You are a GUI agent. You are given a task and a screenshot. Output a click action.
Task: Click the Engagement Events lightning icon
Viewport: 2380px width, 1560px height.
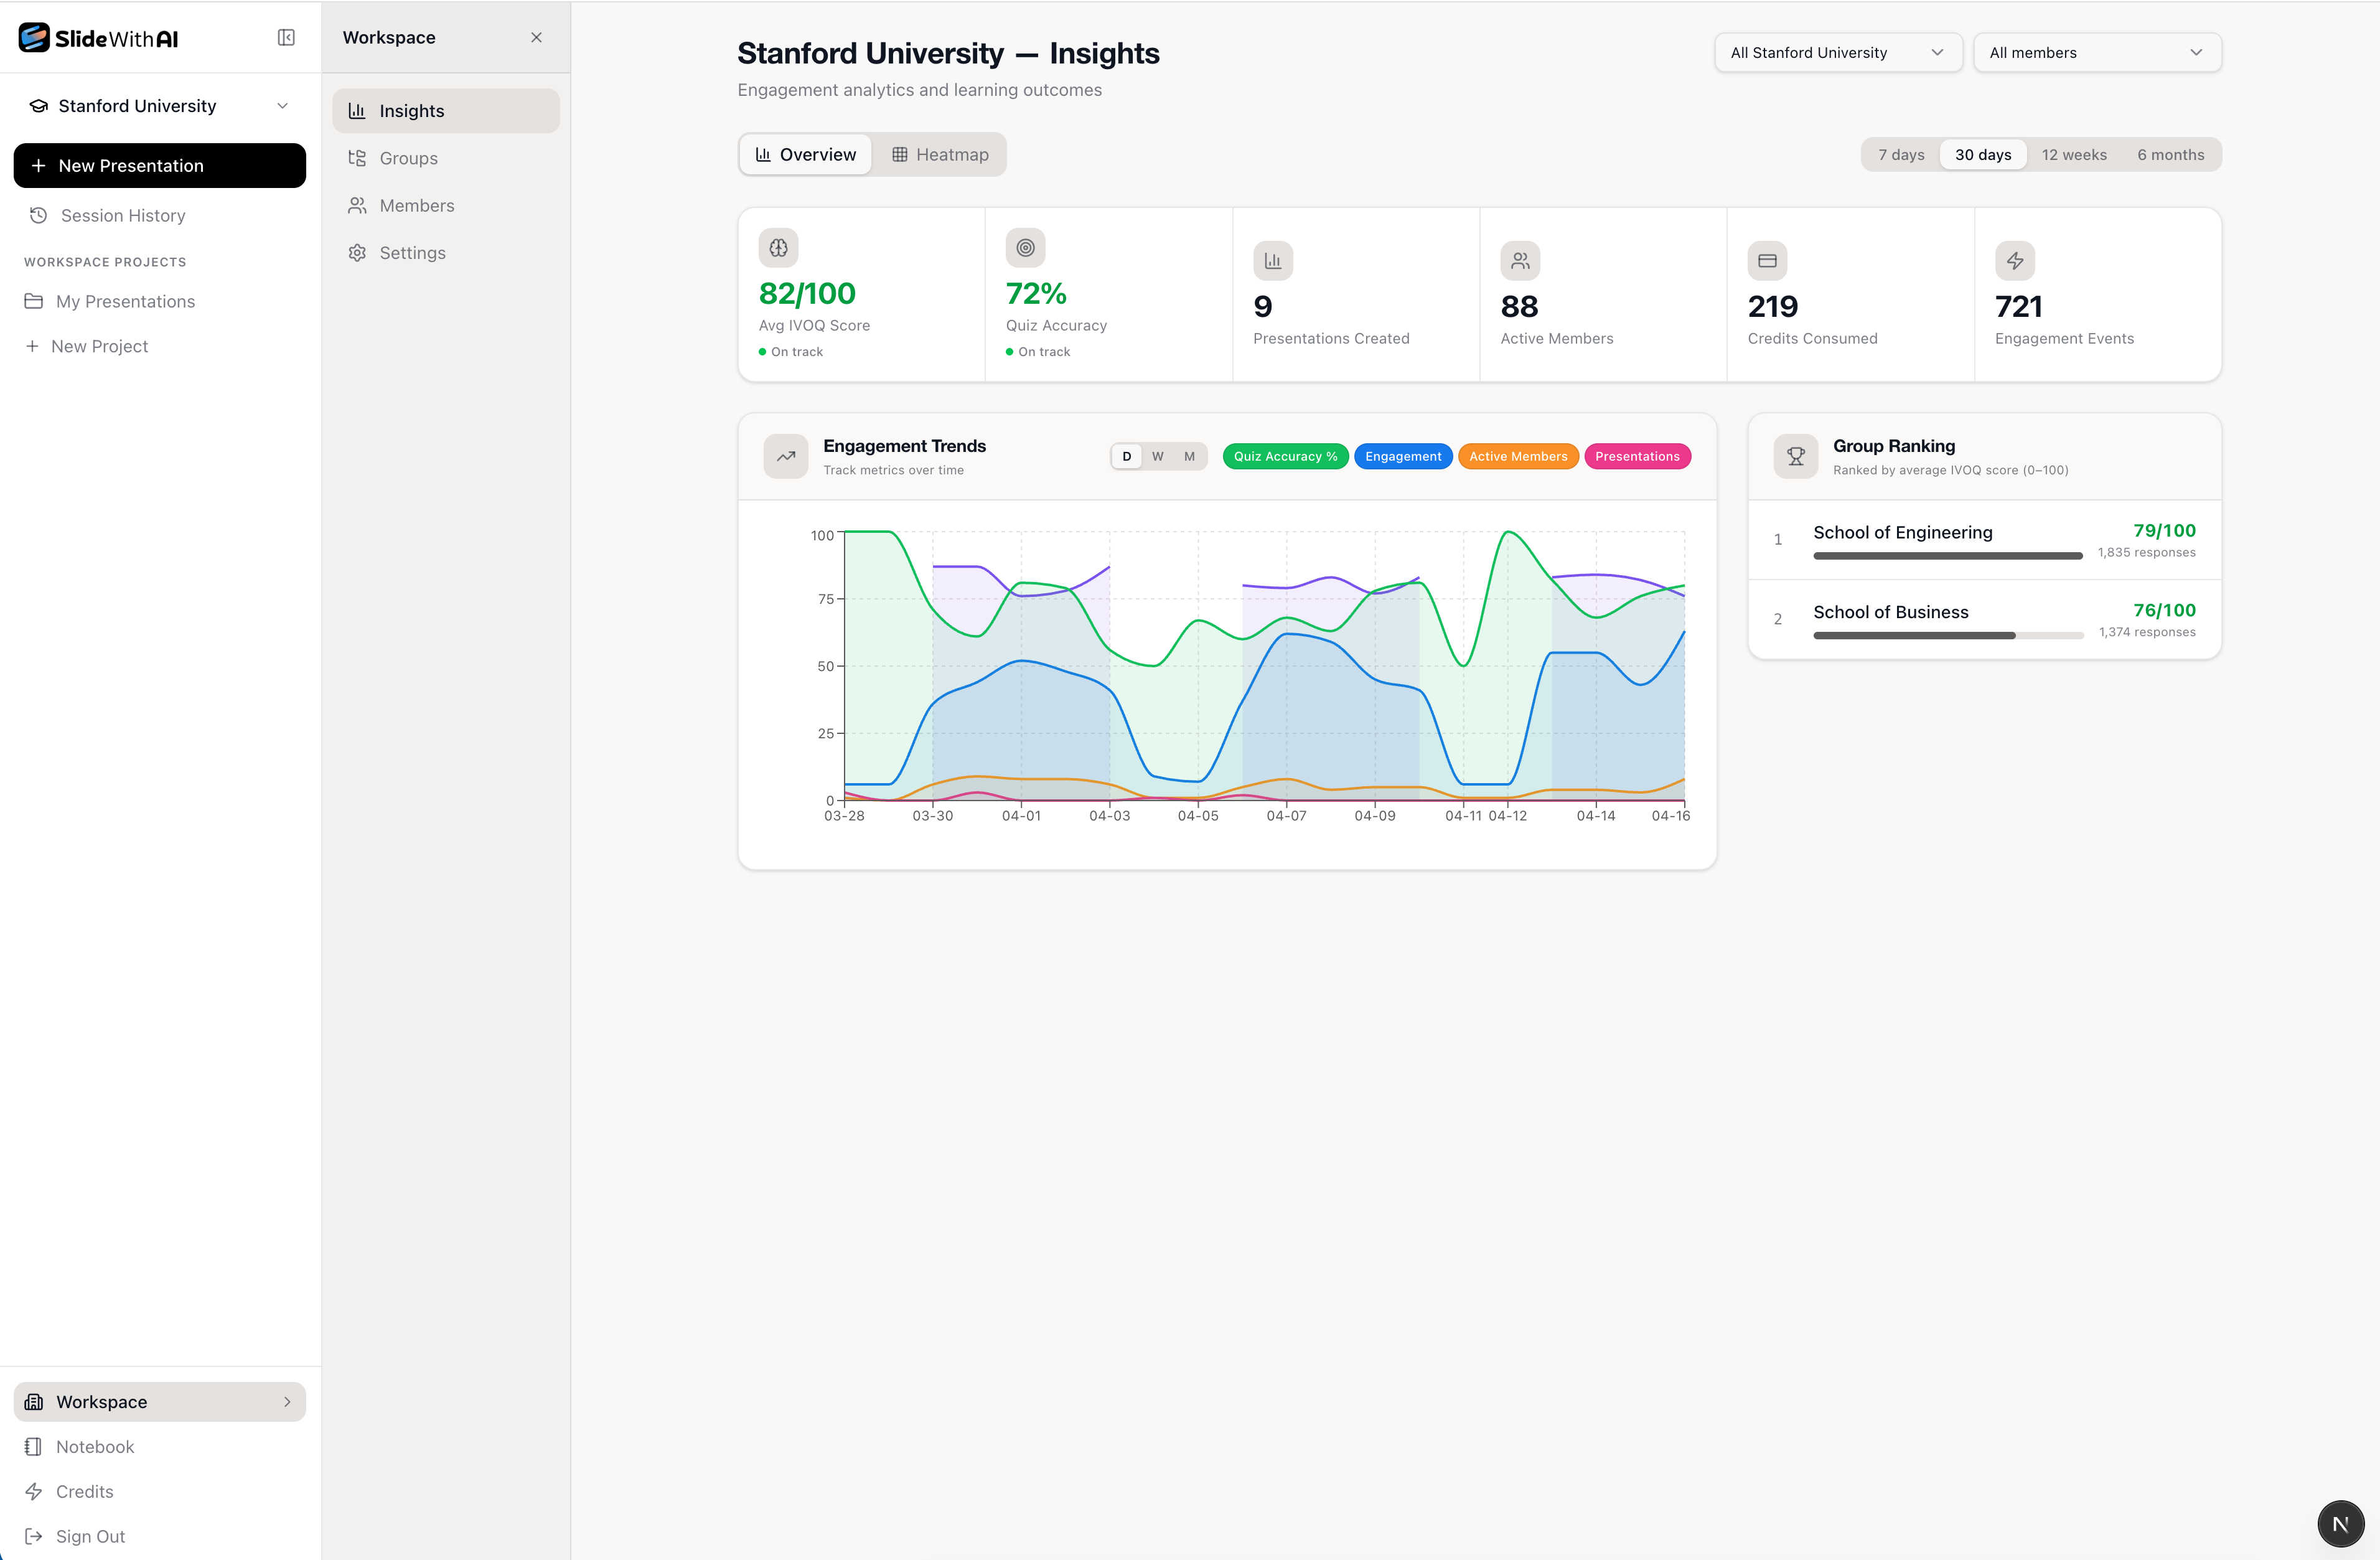[2014, 261]
